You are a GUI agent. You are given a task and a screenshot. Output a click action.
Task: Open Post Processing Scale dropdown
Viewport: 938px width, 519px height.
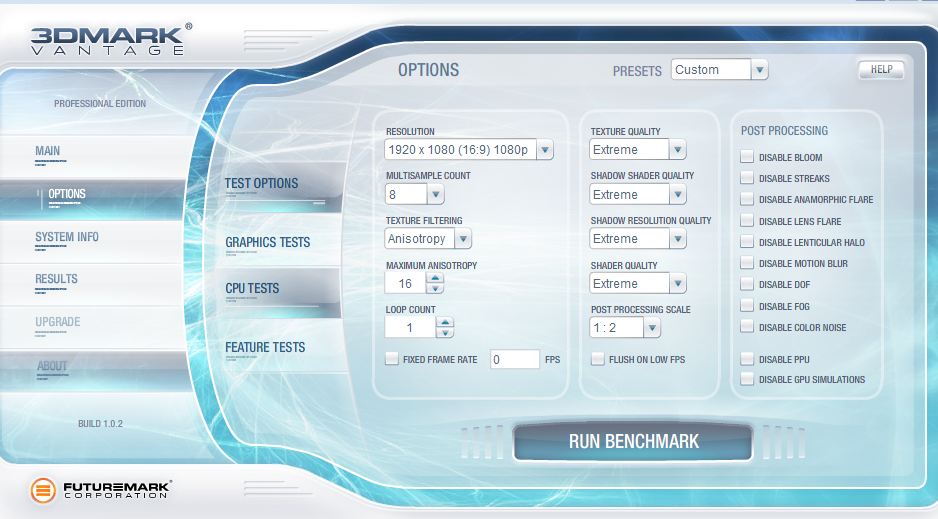point(651,328)
